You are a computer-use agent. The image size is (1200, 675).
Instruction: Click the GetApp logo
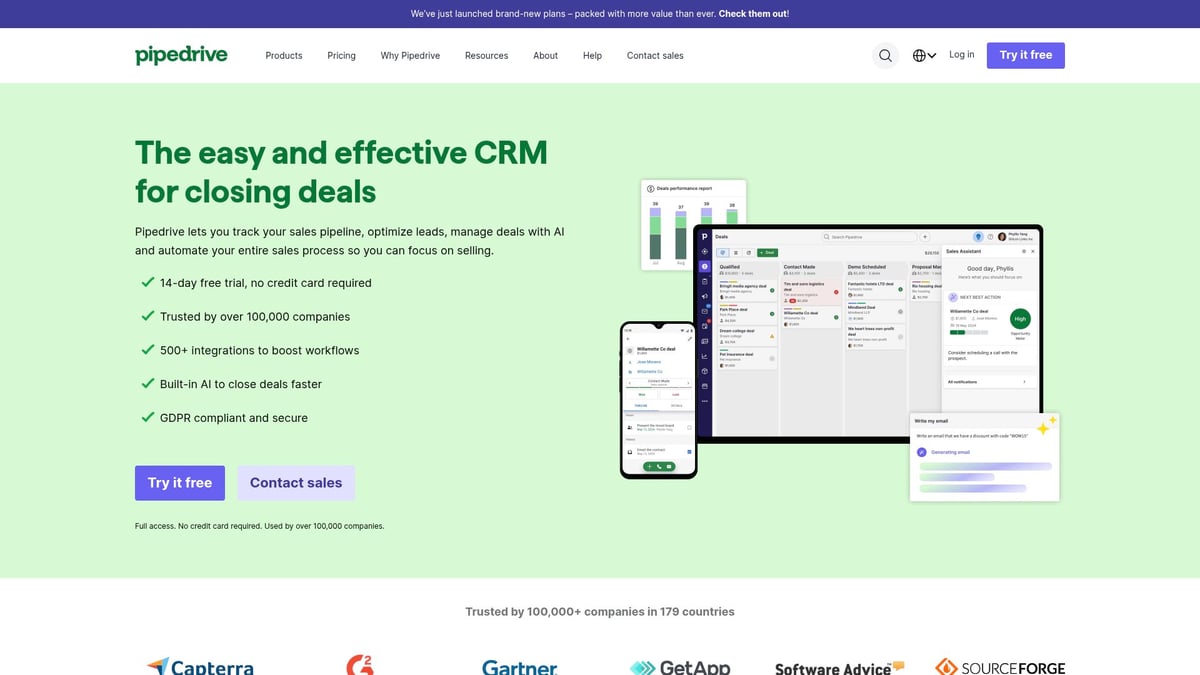coord(680,667)
